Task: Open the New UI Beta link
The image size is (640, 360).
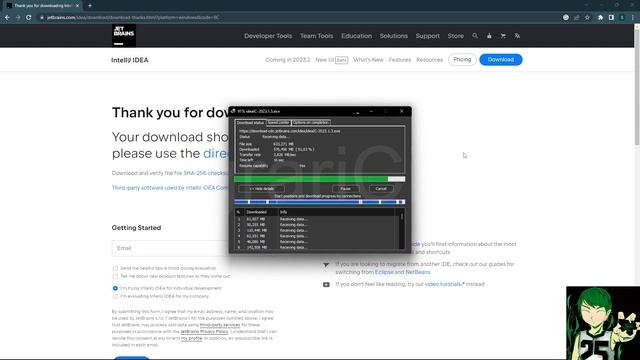Action: (x=331, y=60)
